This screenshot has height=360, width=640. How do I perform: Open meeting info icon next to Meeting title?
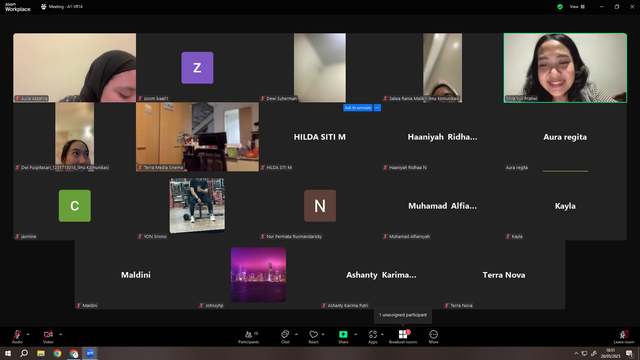(43, 7)
